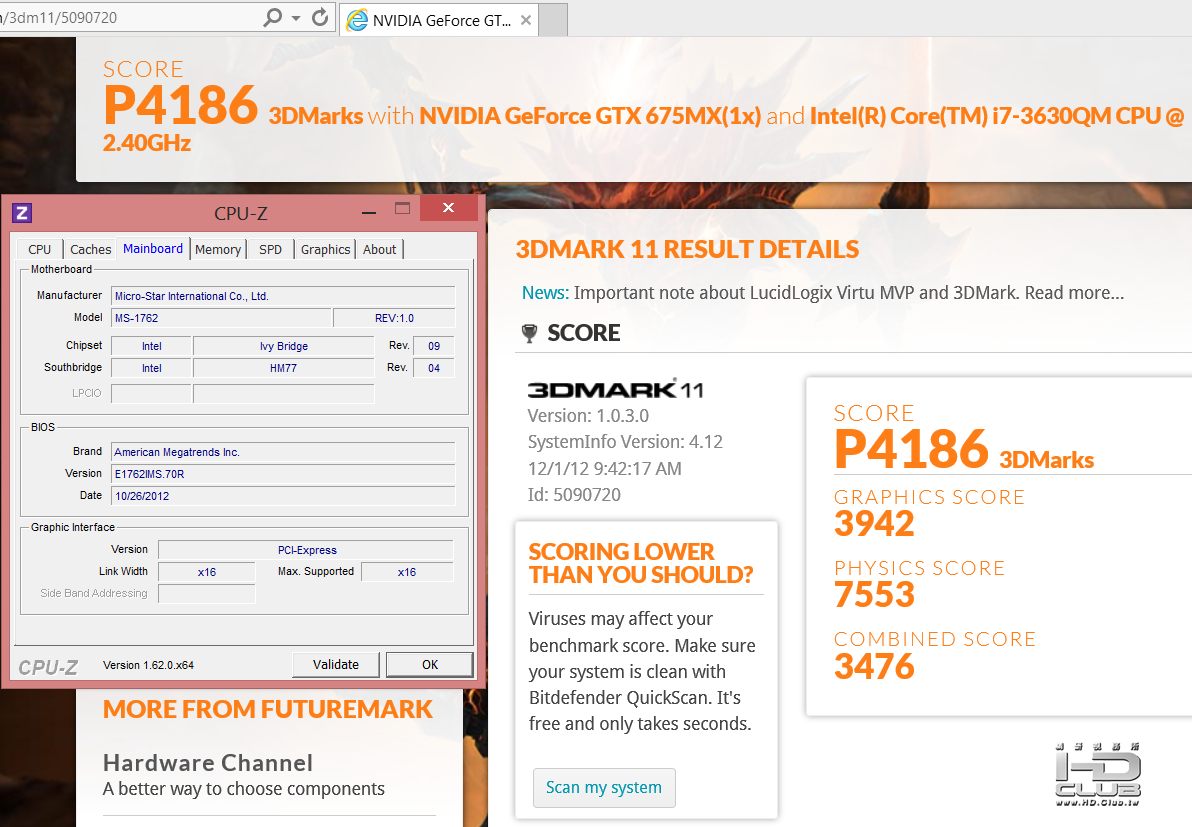1192x827 pixels.
Task: Switch to the CPU tab in CPU-Z
Action: (x=40, y=249)
